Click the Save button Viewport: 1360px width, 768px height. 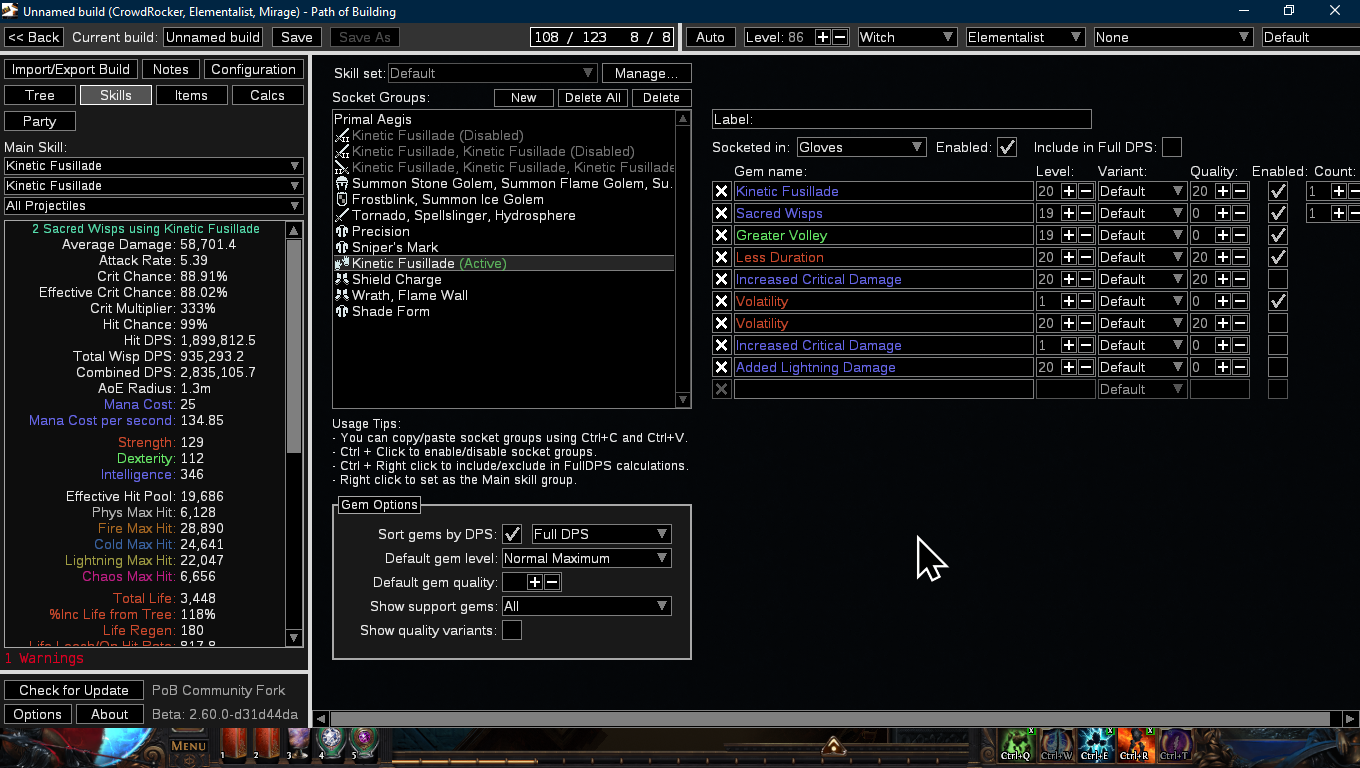296,37
